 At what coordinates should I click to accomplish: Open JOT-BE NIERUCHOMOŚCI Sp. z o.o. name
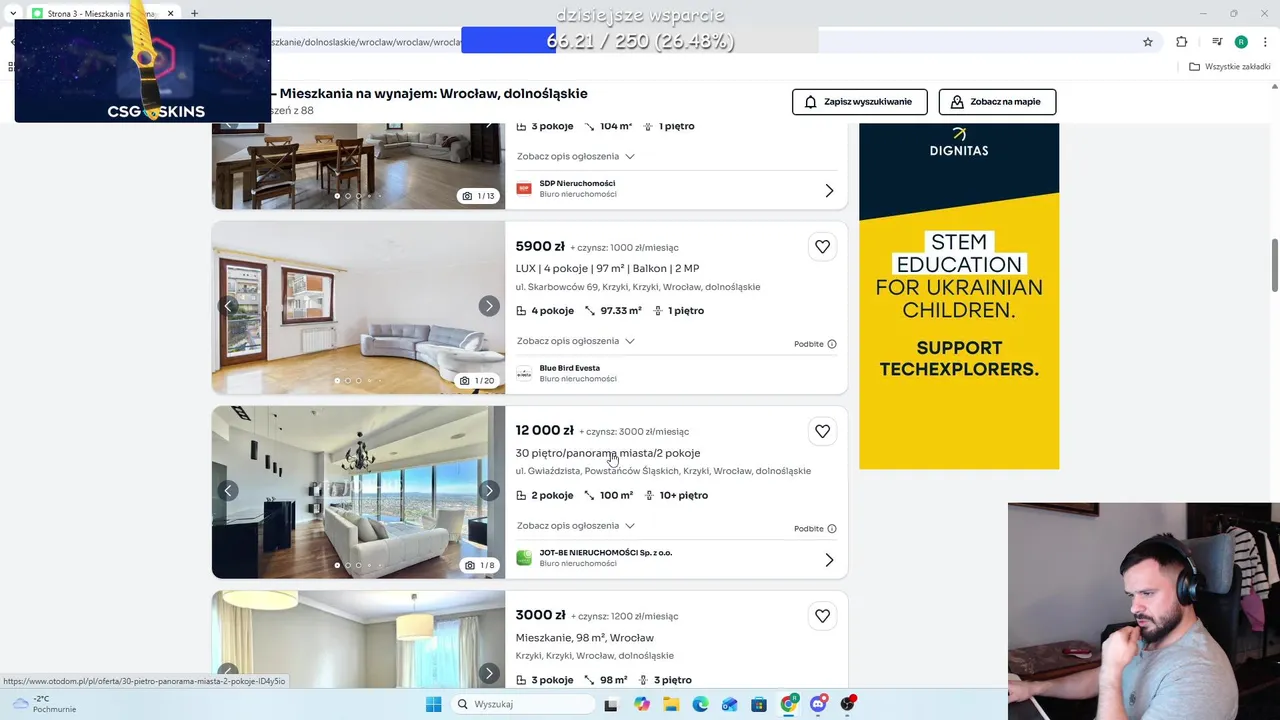606,552
